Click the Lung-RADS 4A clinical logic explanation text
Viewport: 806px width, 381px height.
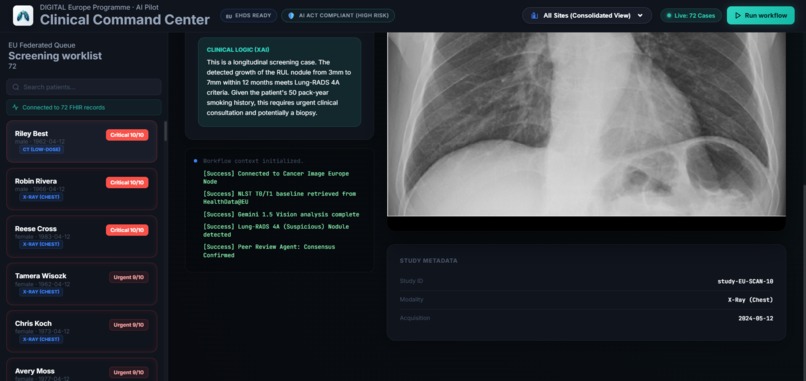point(279,87)
